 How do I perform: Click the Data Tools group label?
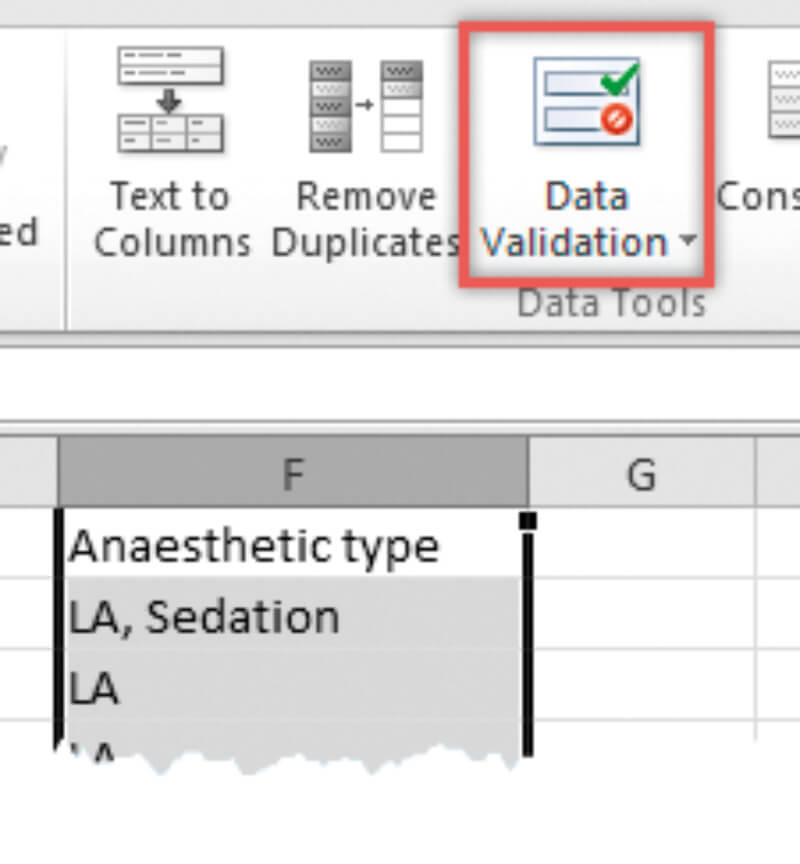click(611, 304)
